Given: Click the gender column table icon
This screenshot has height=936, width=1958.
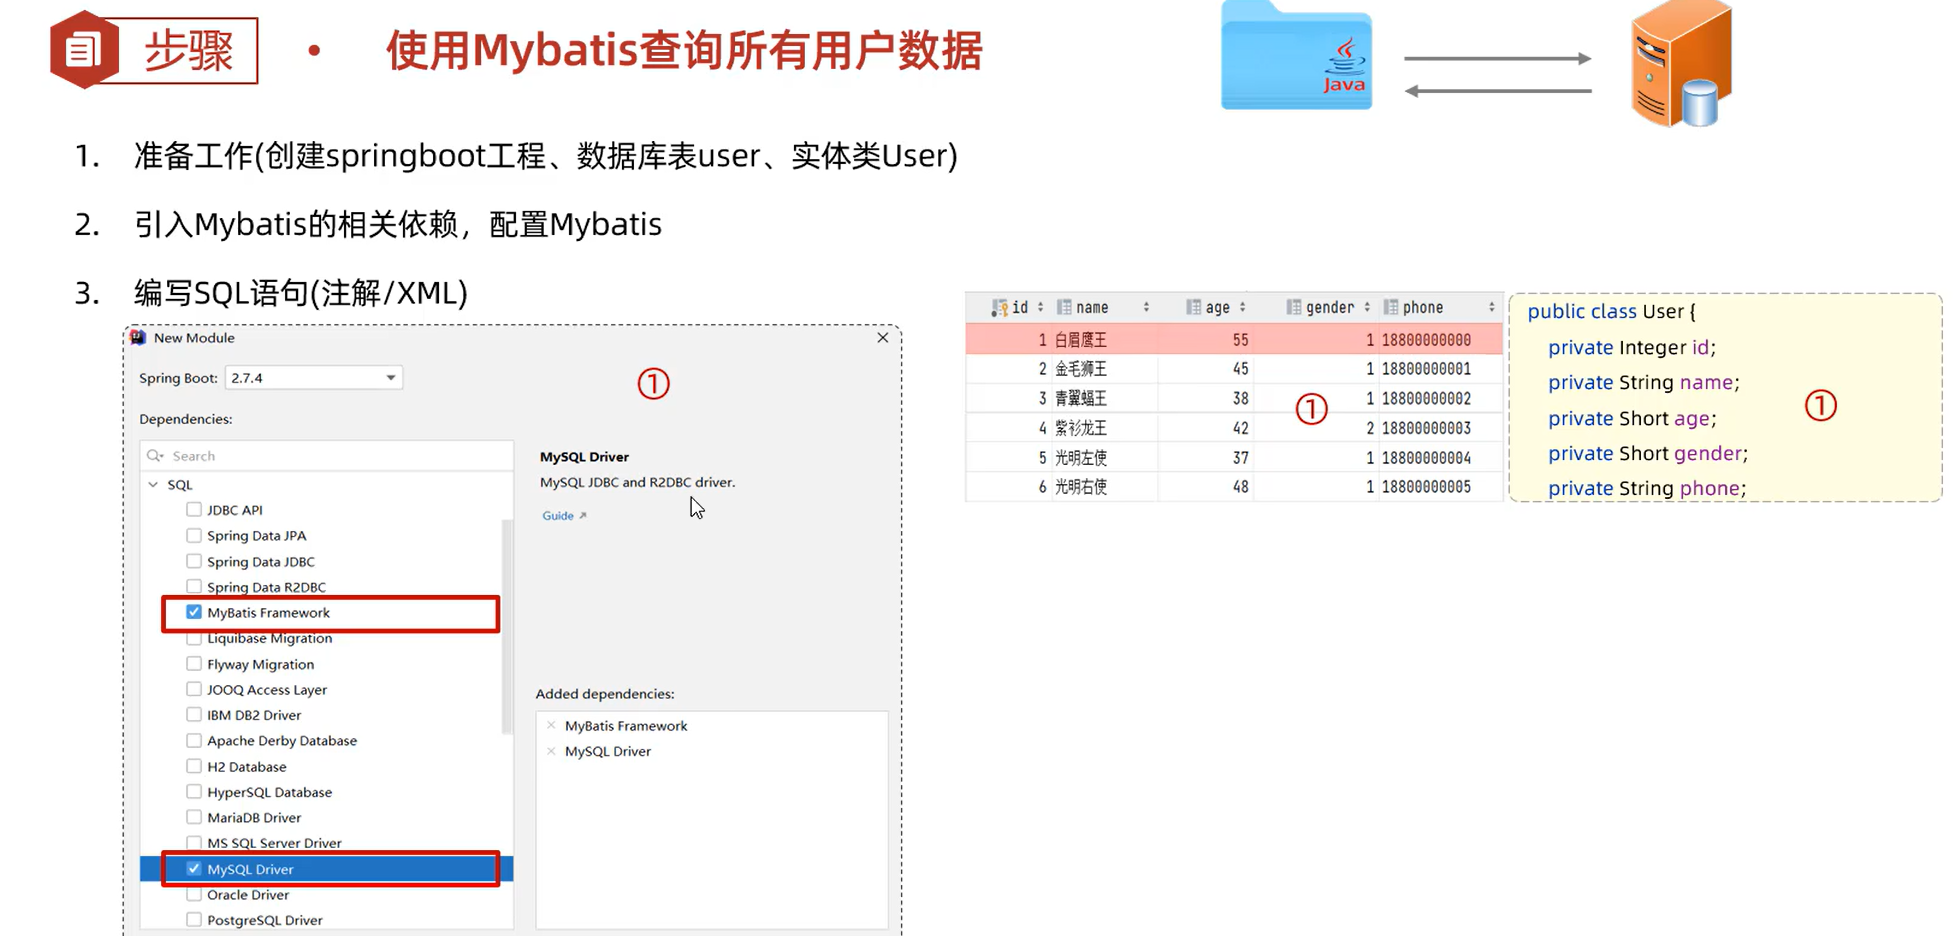Looking at the screenshot, I should click(1294, 308).
